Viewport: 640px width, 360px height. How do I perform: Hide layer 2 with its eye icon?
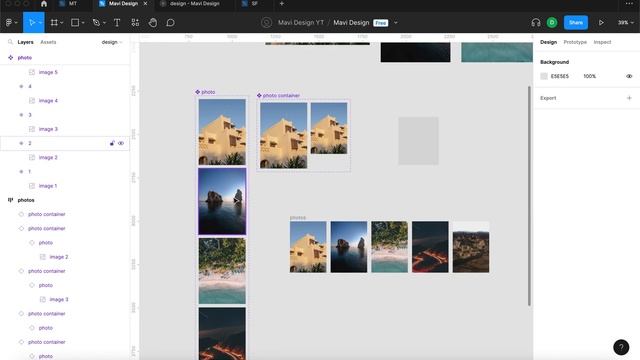point(121,143)
